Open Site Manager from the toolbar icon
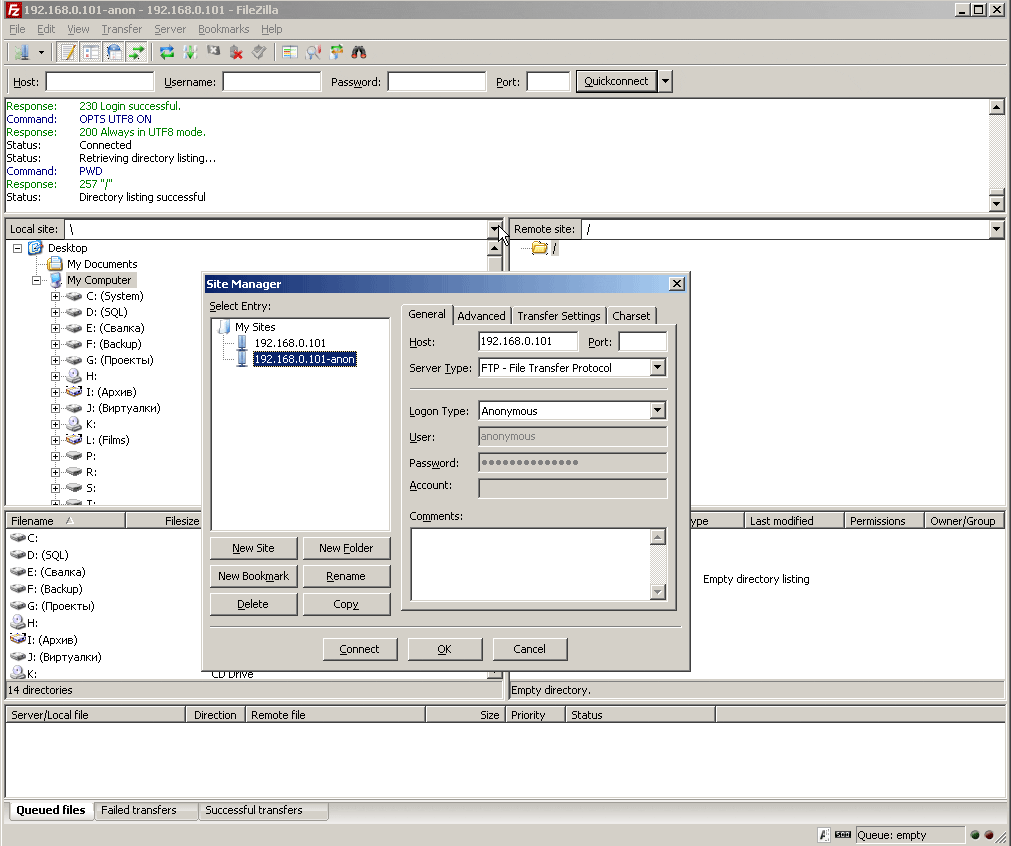Screen dimensions: 1011x846 pos(22,52)
